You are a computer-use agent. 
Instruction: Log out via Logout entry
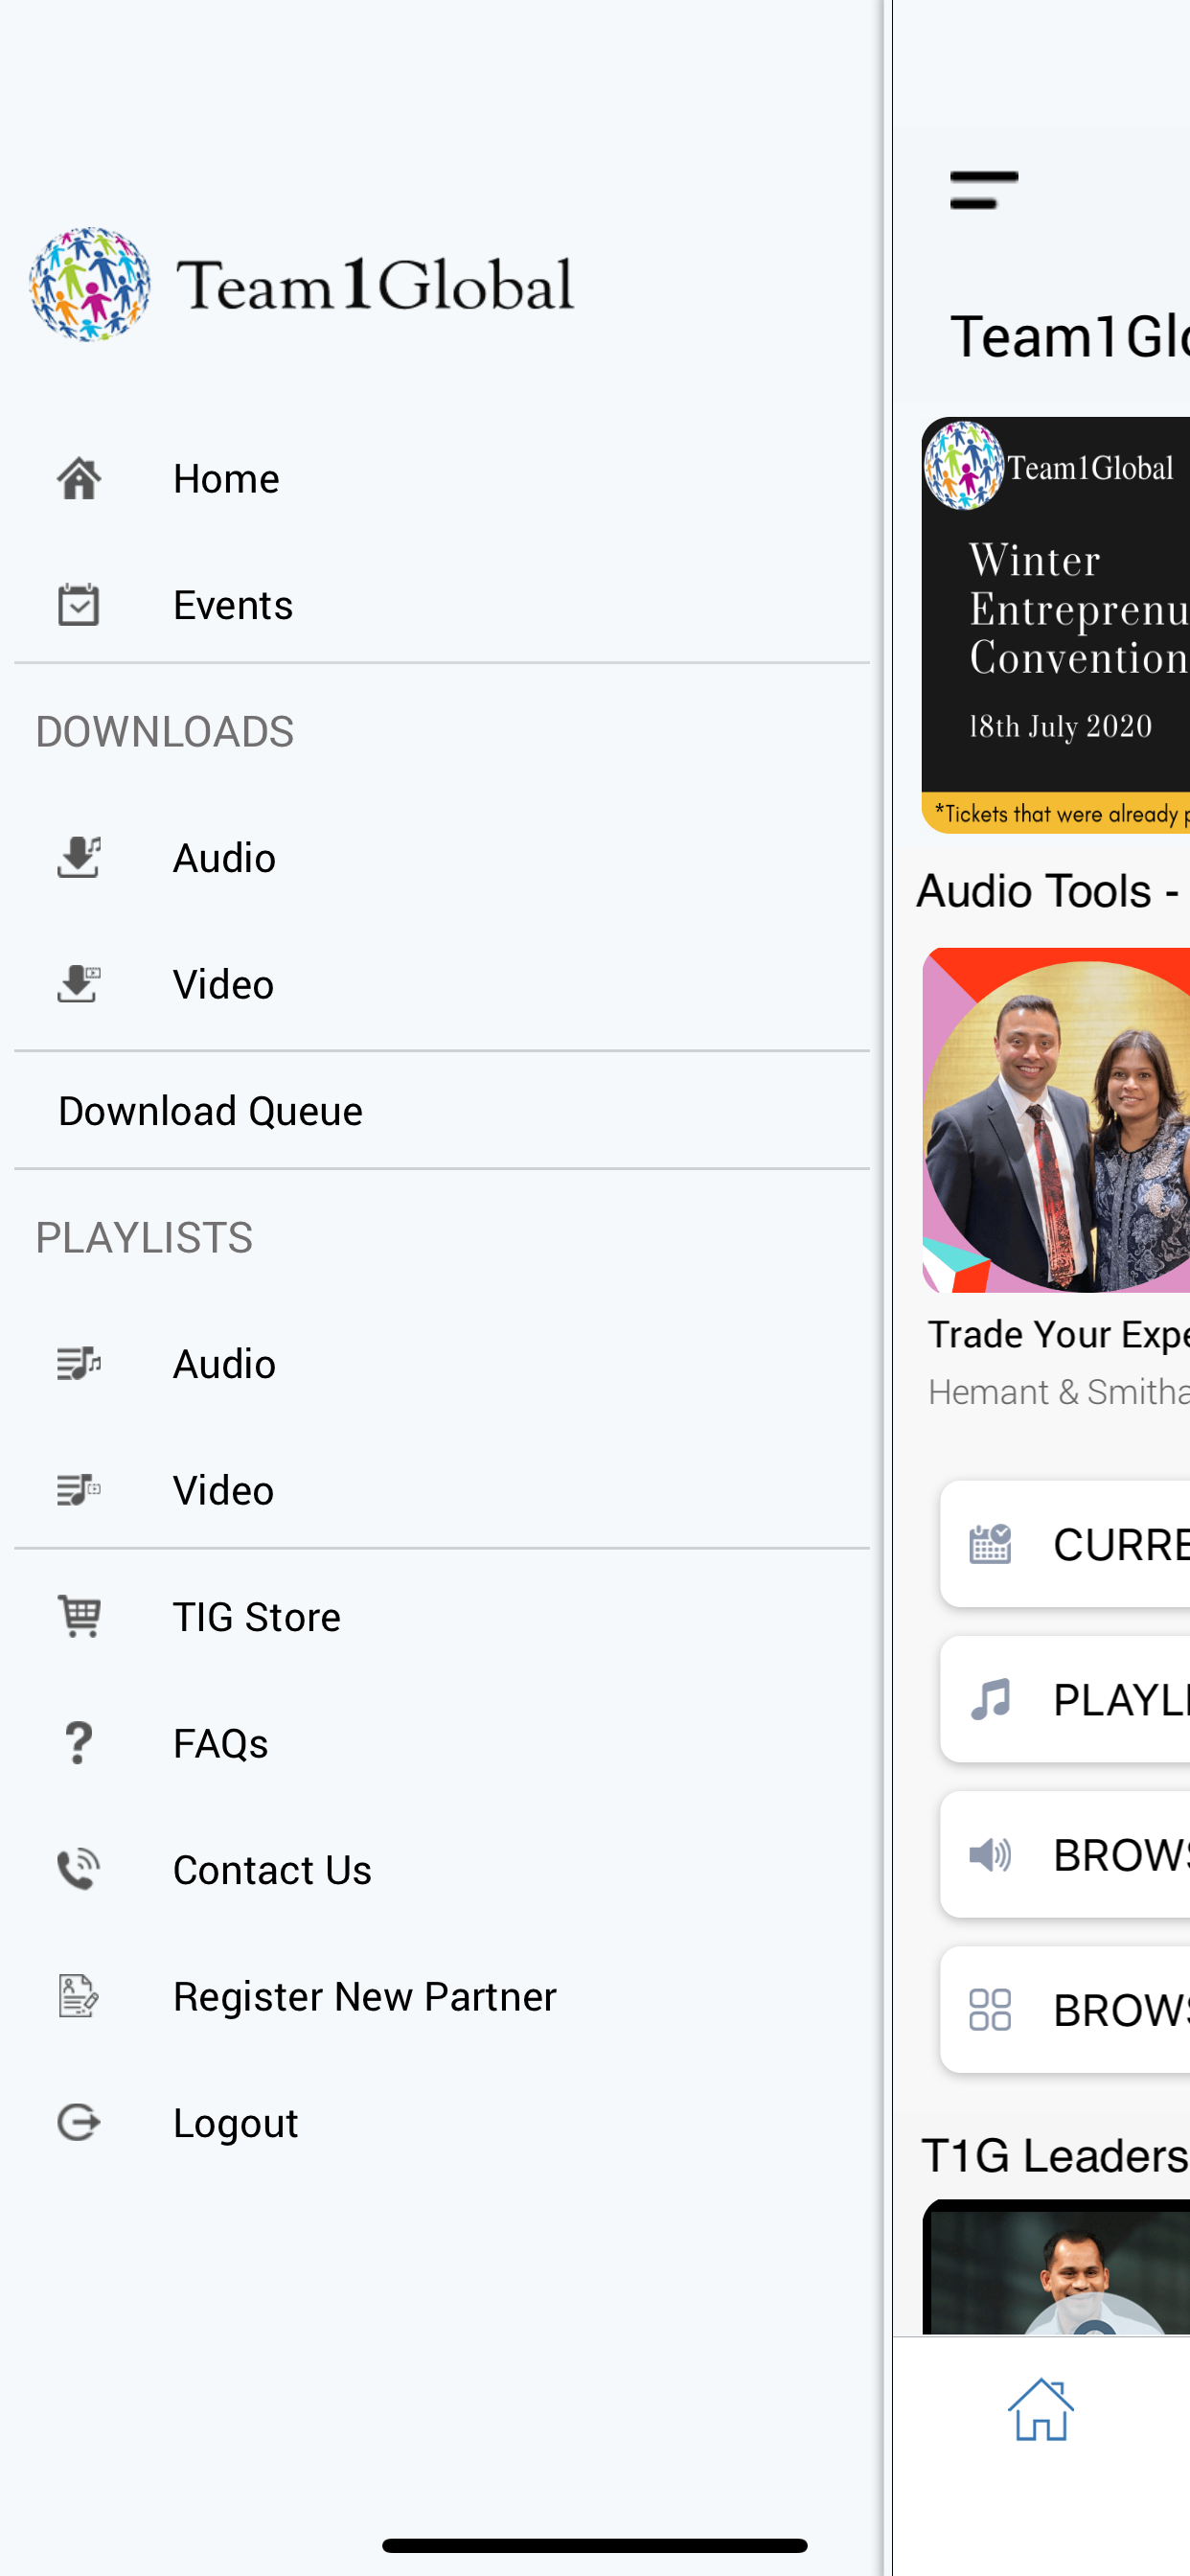[x=442, y=2122]
